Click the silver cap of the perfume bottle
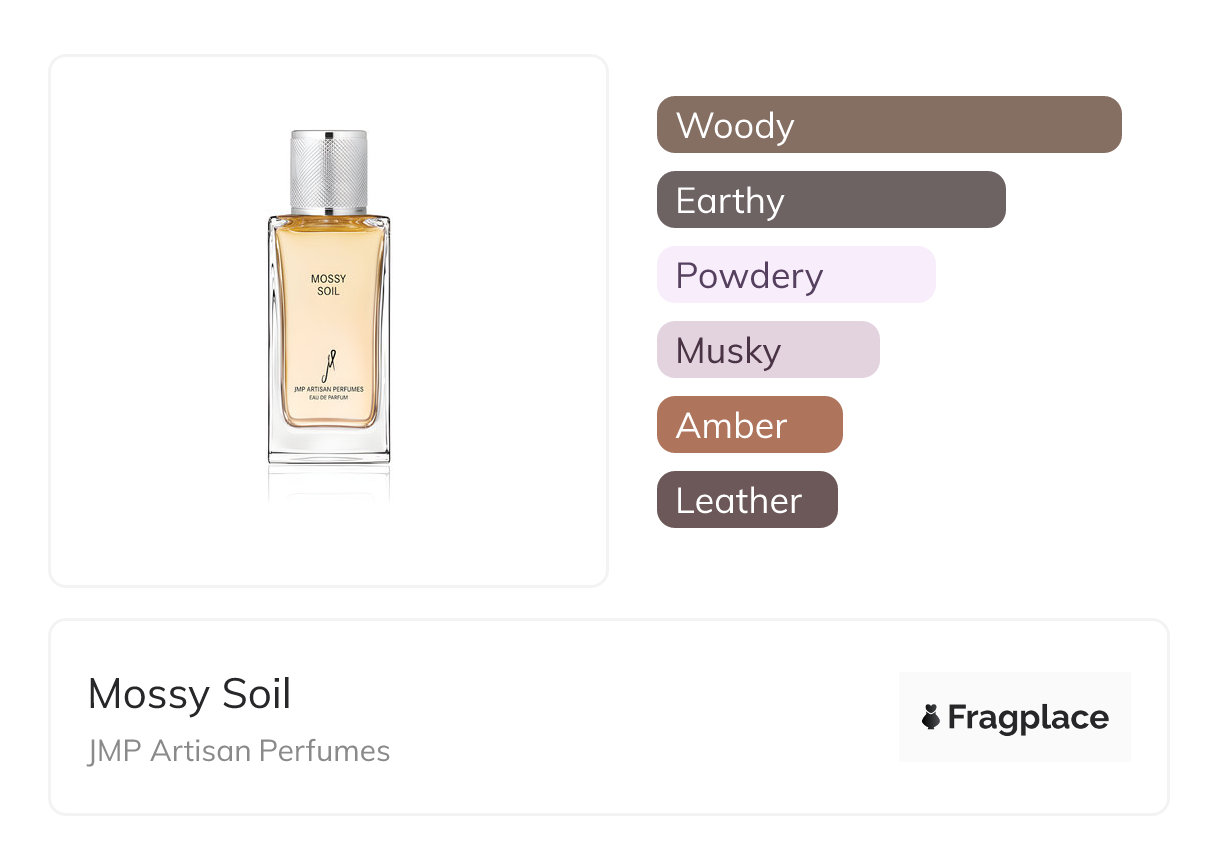 [x=328, y=169]
